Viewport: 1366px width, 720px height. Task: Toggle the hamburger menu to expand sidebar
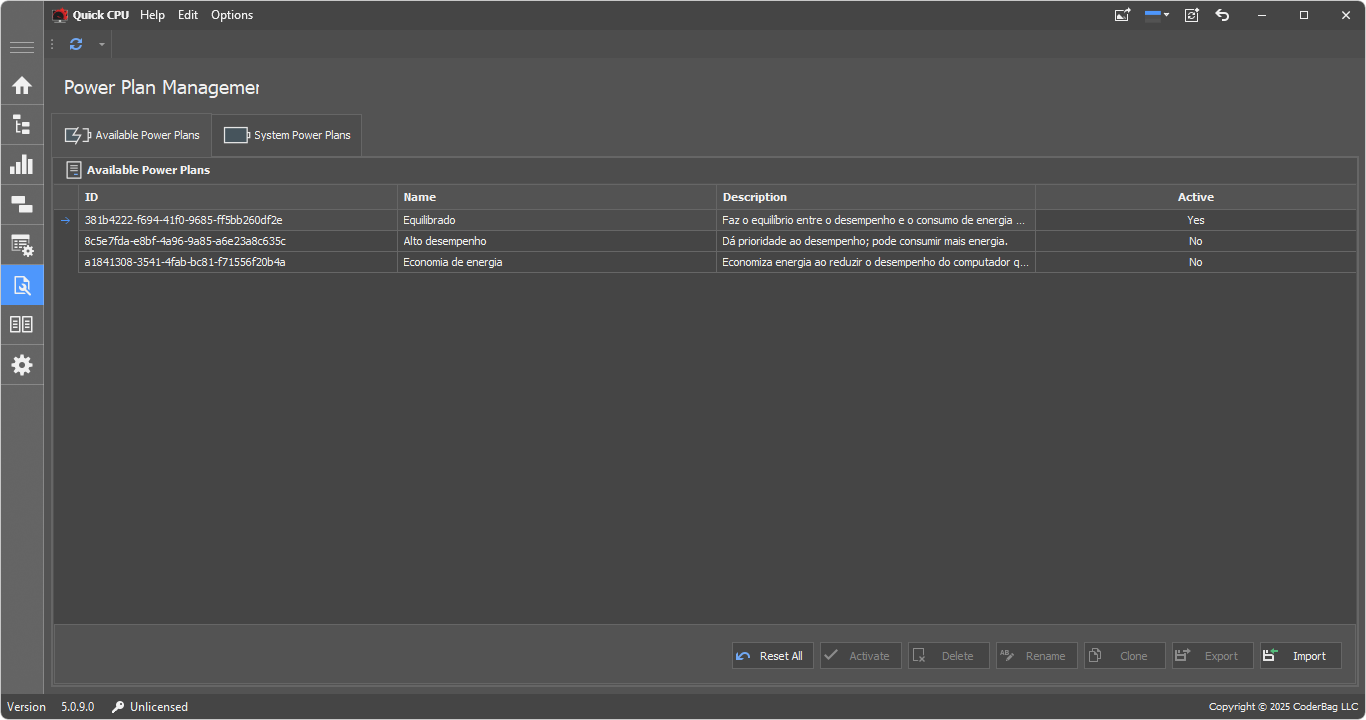tap(22, 47)
